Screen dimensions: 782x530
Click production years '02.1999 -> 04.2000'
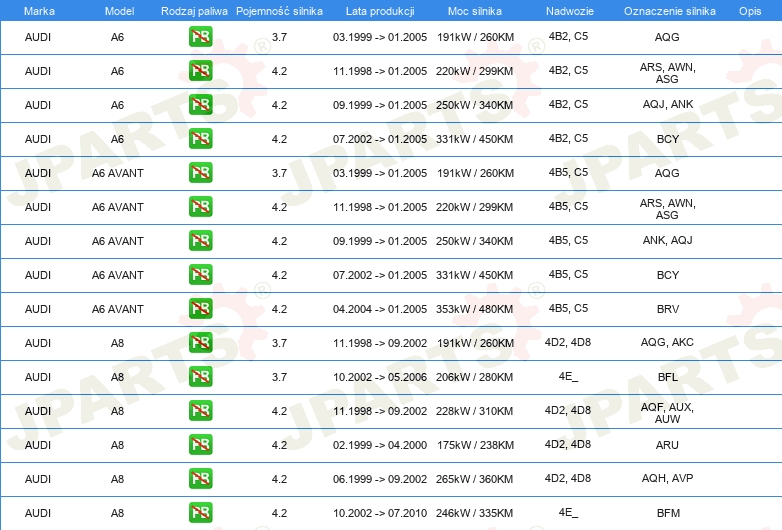tap(380, 445)
